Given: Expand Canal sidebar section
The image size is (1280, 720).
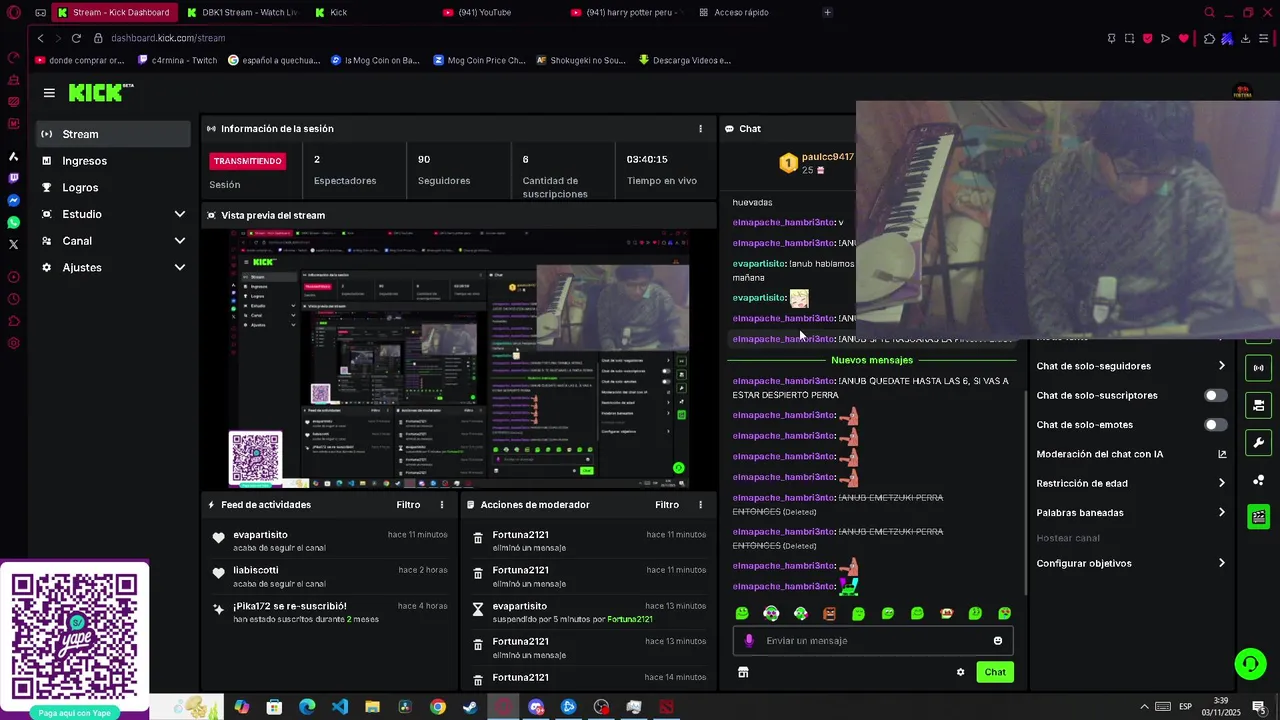Looking at the screenshot, I should point(180,241).
